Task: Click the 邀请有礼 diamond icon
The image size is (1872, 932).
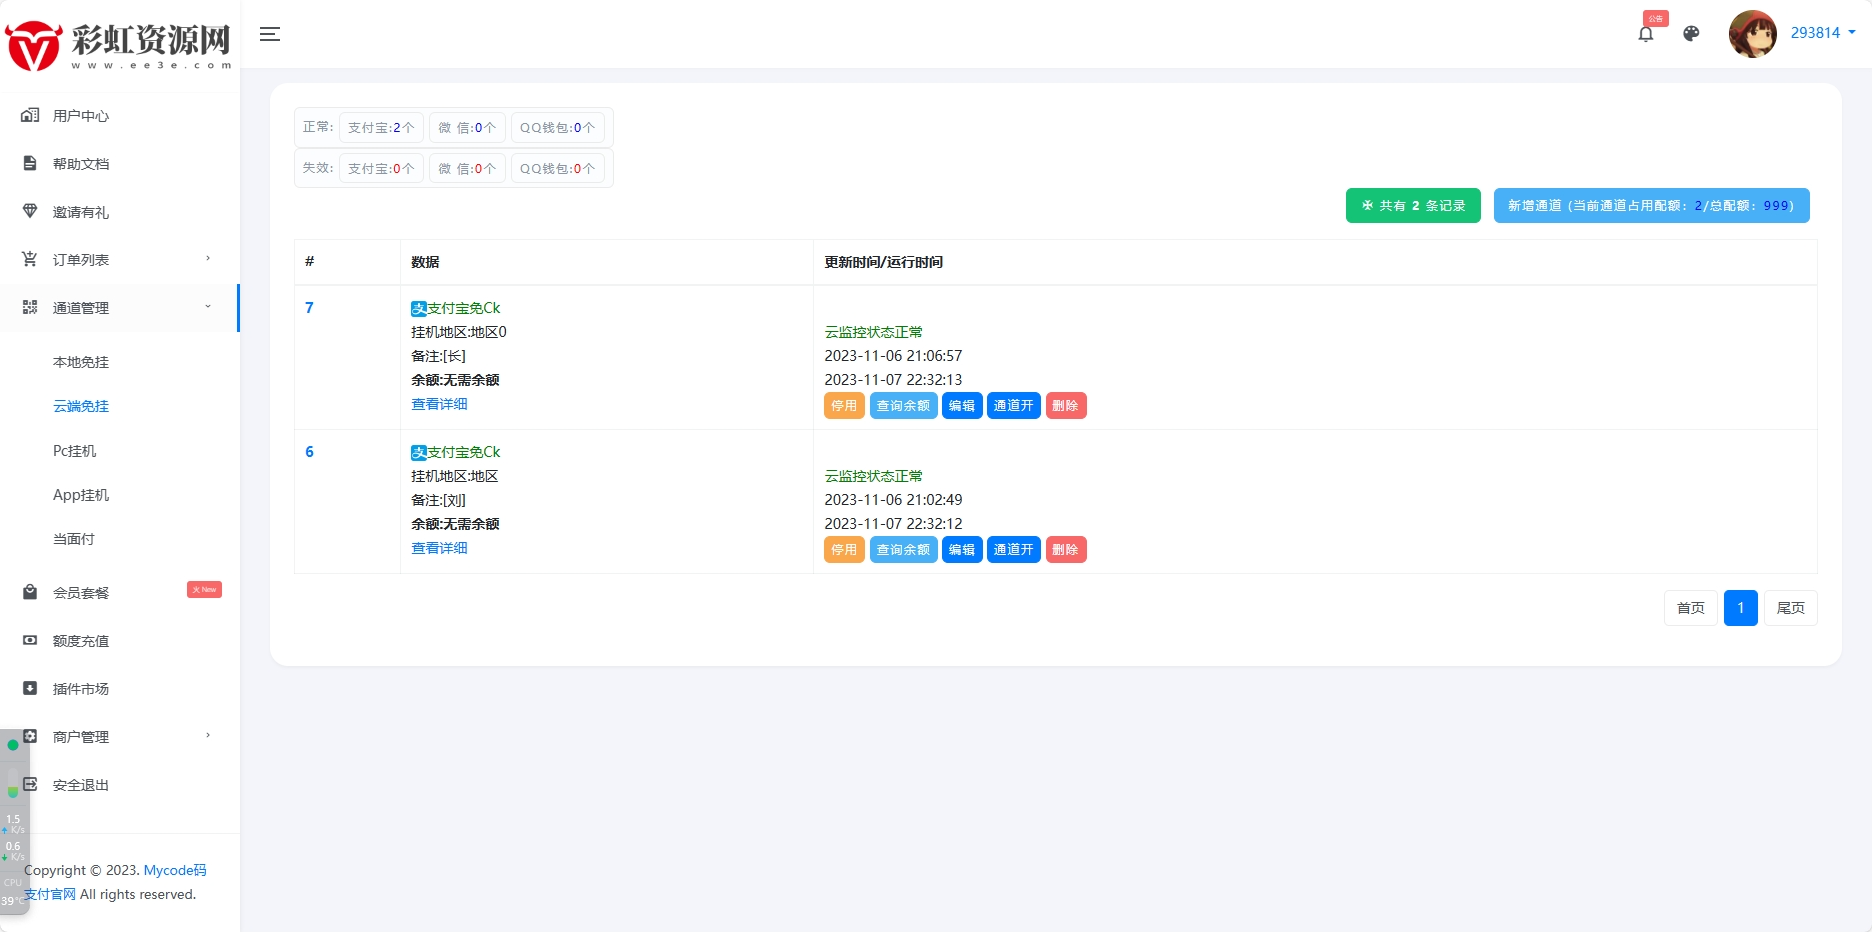Action: (30, 212)
